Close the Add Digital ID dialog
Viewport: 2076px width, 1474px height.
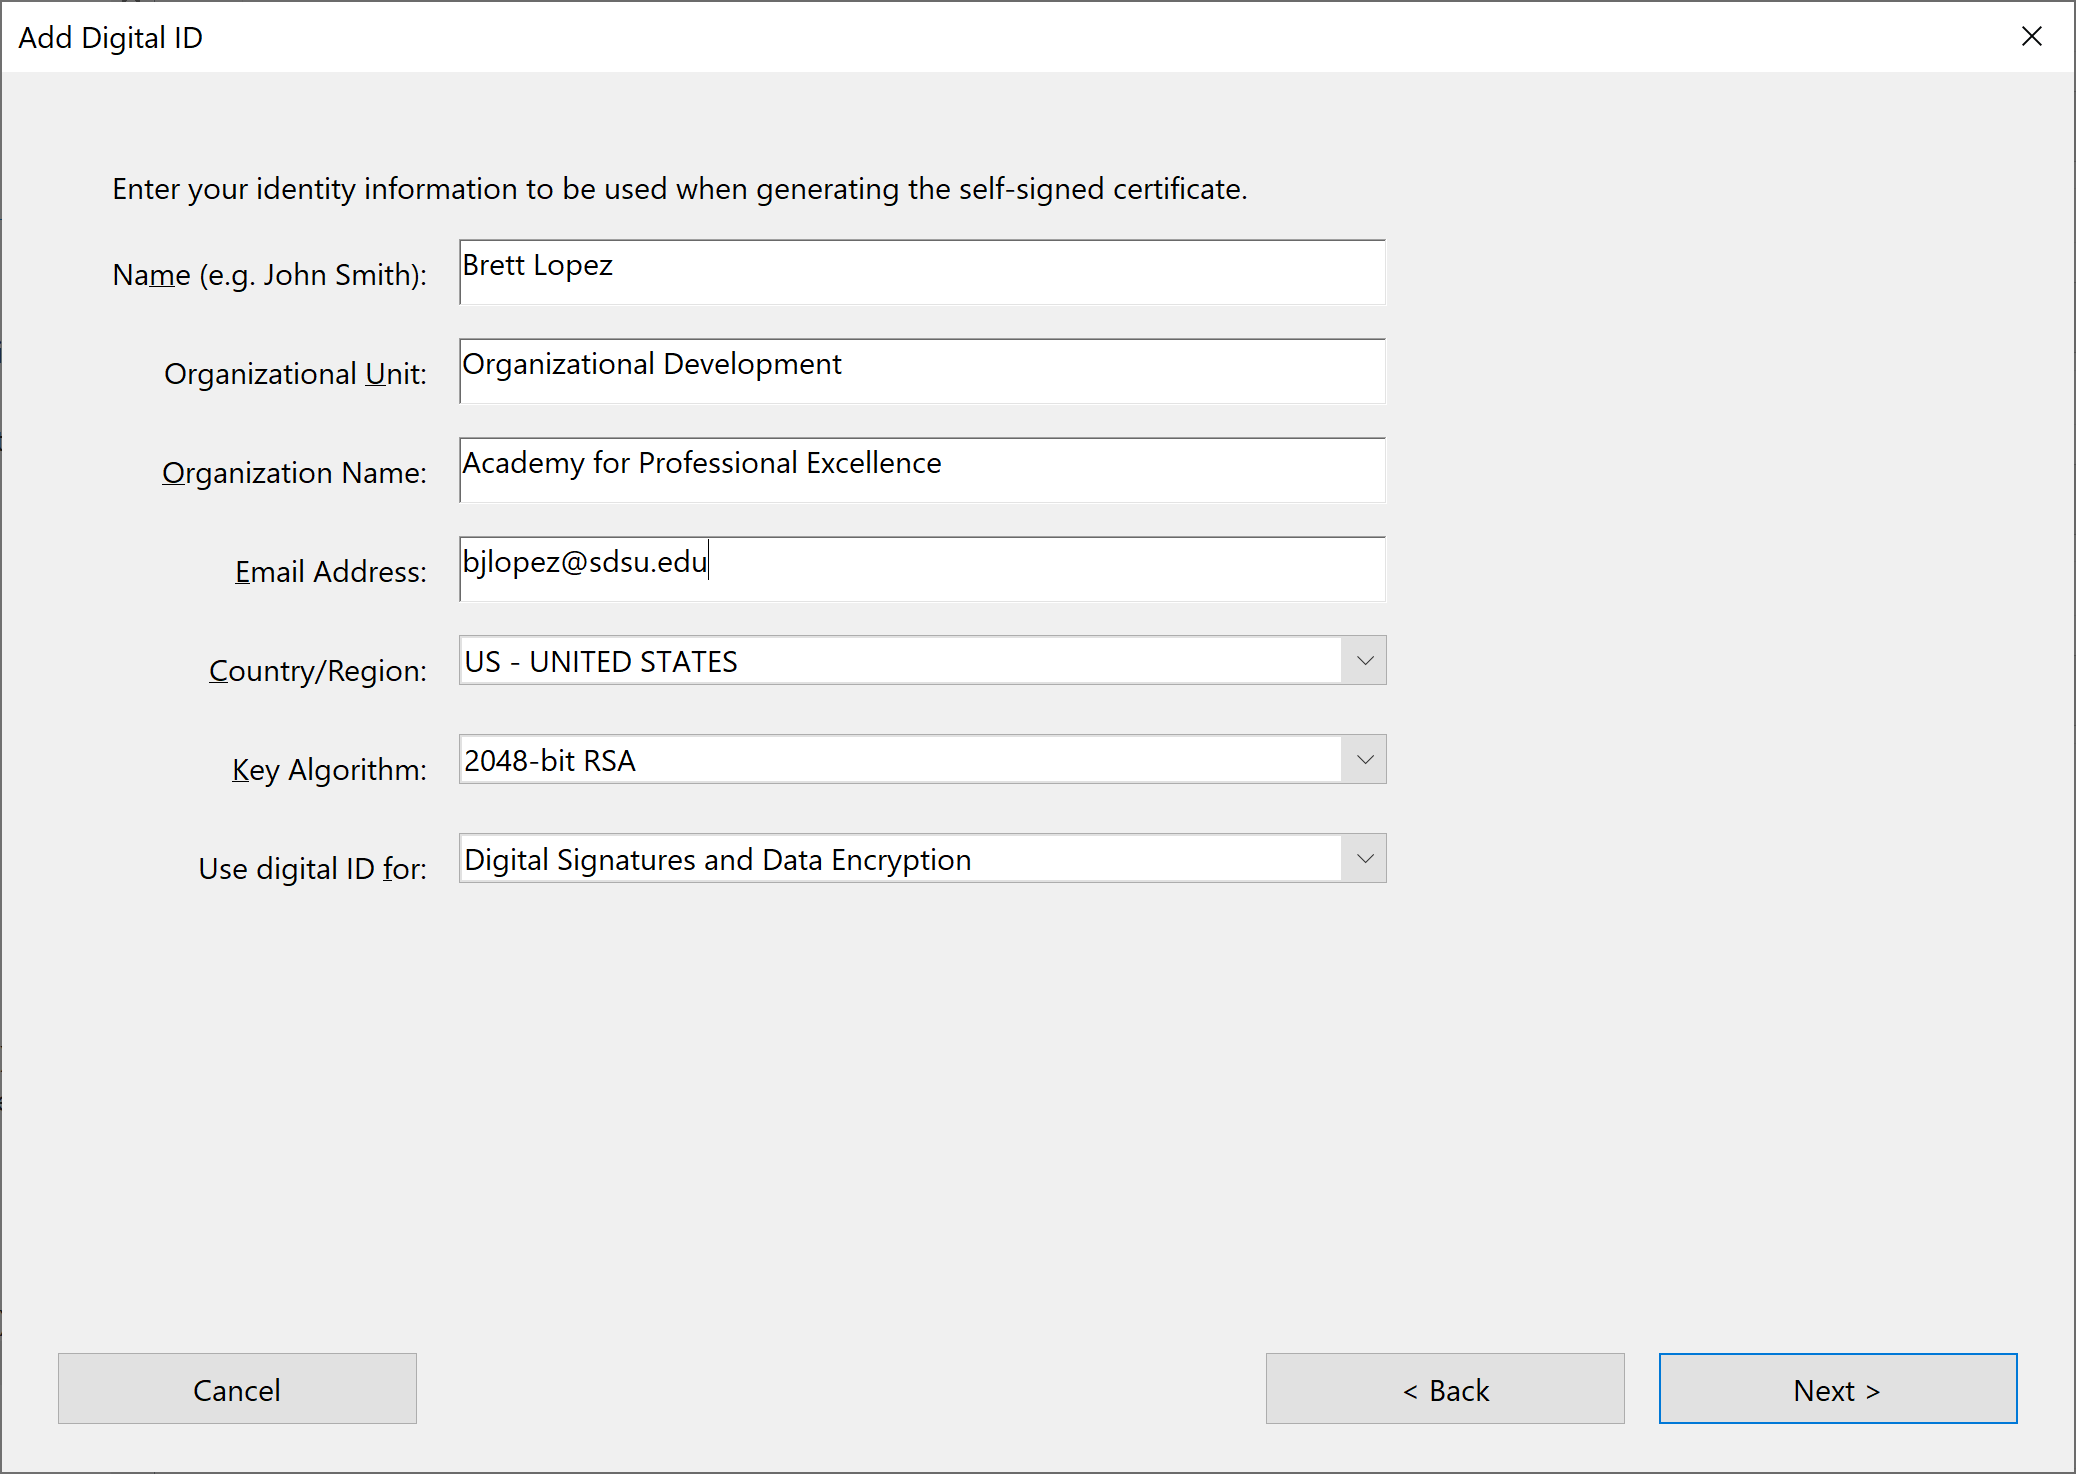tap(2031, 37)
